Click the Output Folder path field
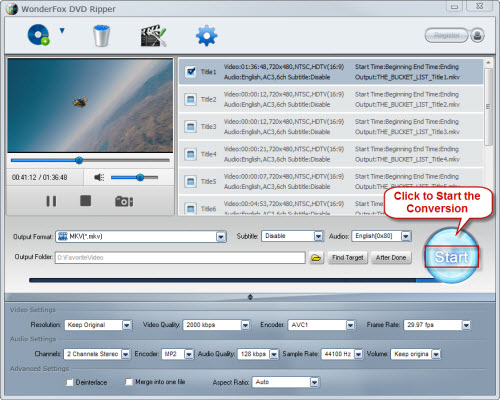500x400 pixels. 180,257
